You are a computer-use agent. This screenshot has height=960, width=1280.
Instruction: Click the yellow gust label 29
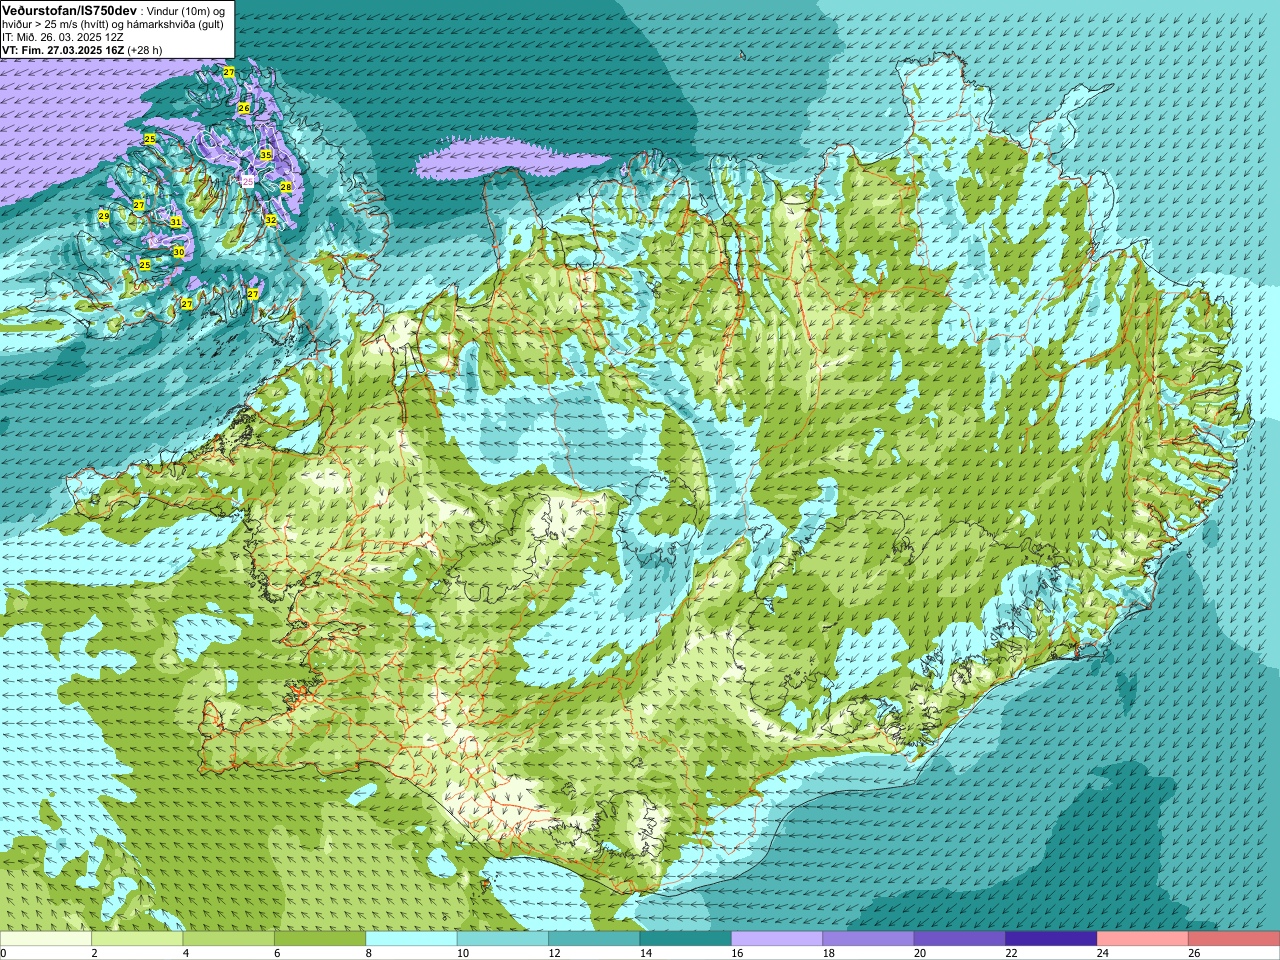(x=103, y=216)
